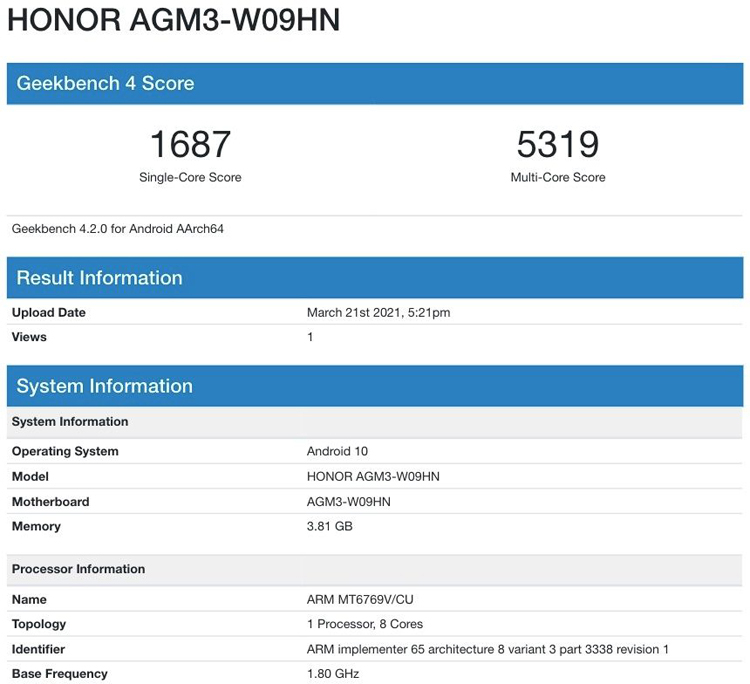Select the Result Information section header
750x684 pixels.
(x=99, y=278)
